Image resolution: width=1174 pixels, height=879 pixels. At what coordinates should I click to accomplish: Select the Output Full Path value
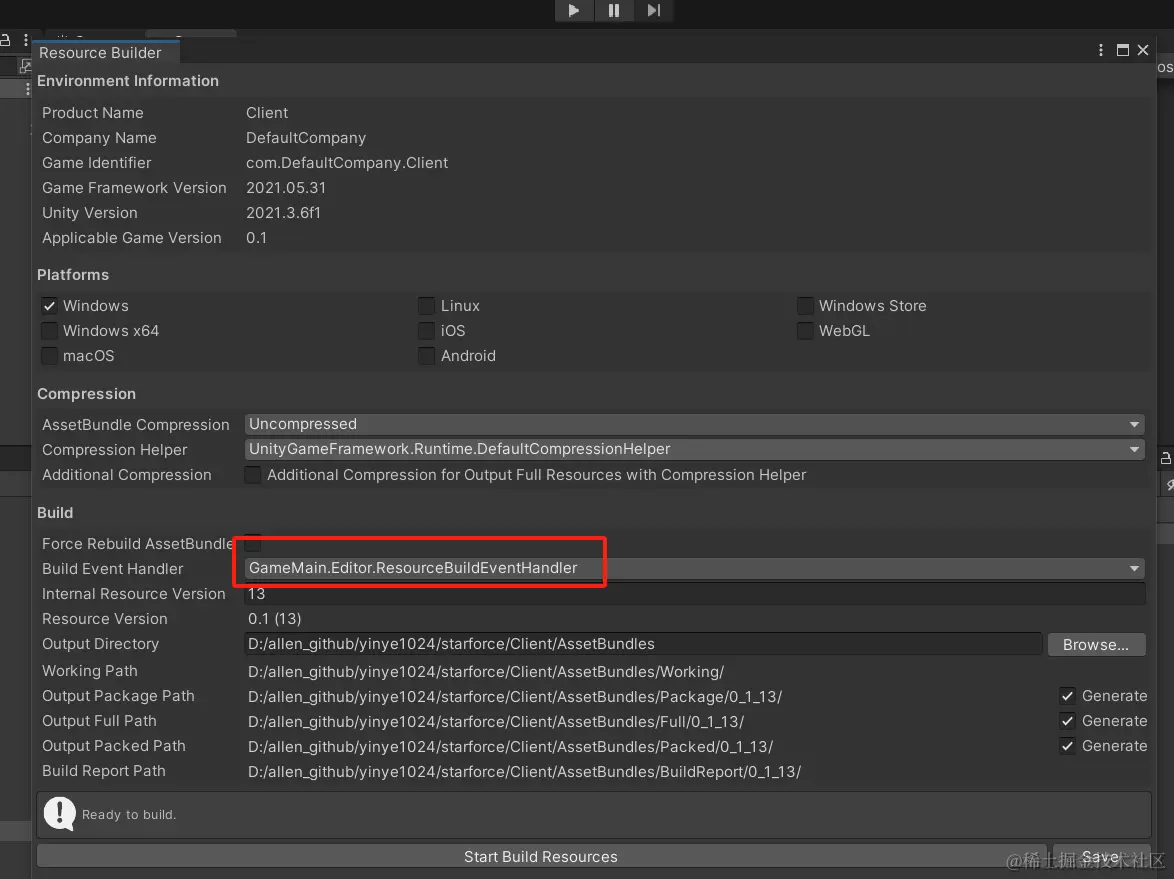click(496, 722)
